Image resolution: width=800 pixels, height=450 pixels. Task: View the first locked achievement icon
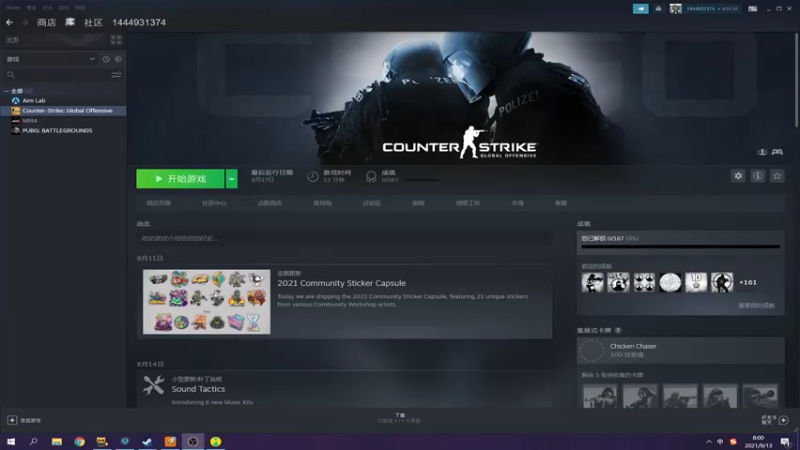point(592,283)
